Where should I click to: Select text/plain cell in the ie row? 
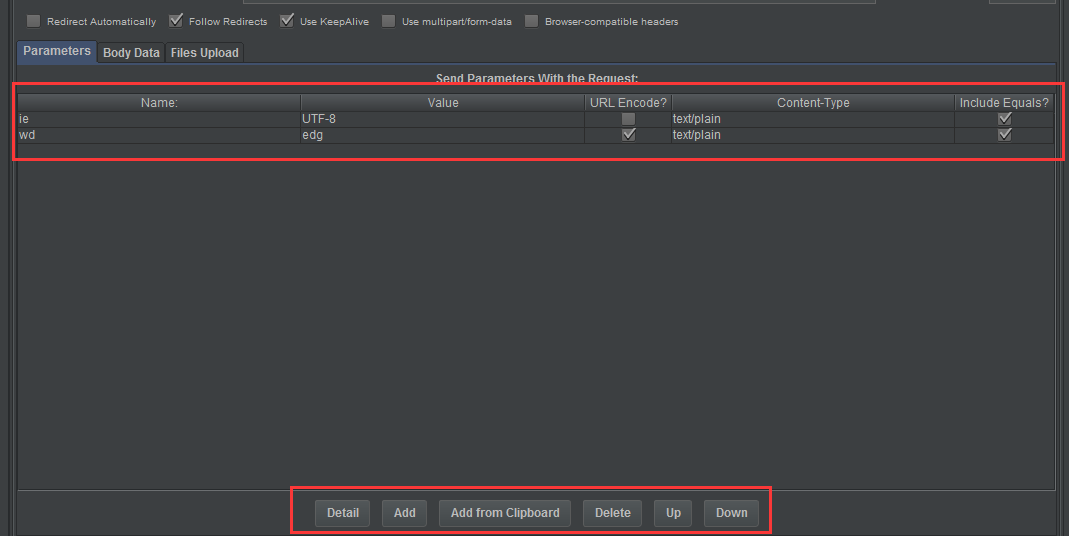coord(813,119)
